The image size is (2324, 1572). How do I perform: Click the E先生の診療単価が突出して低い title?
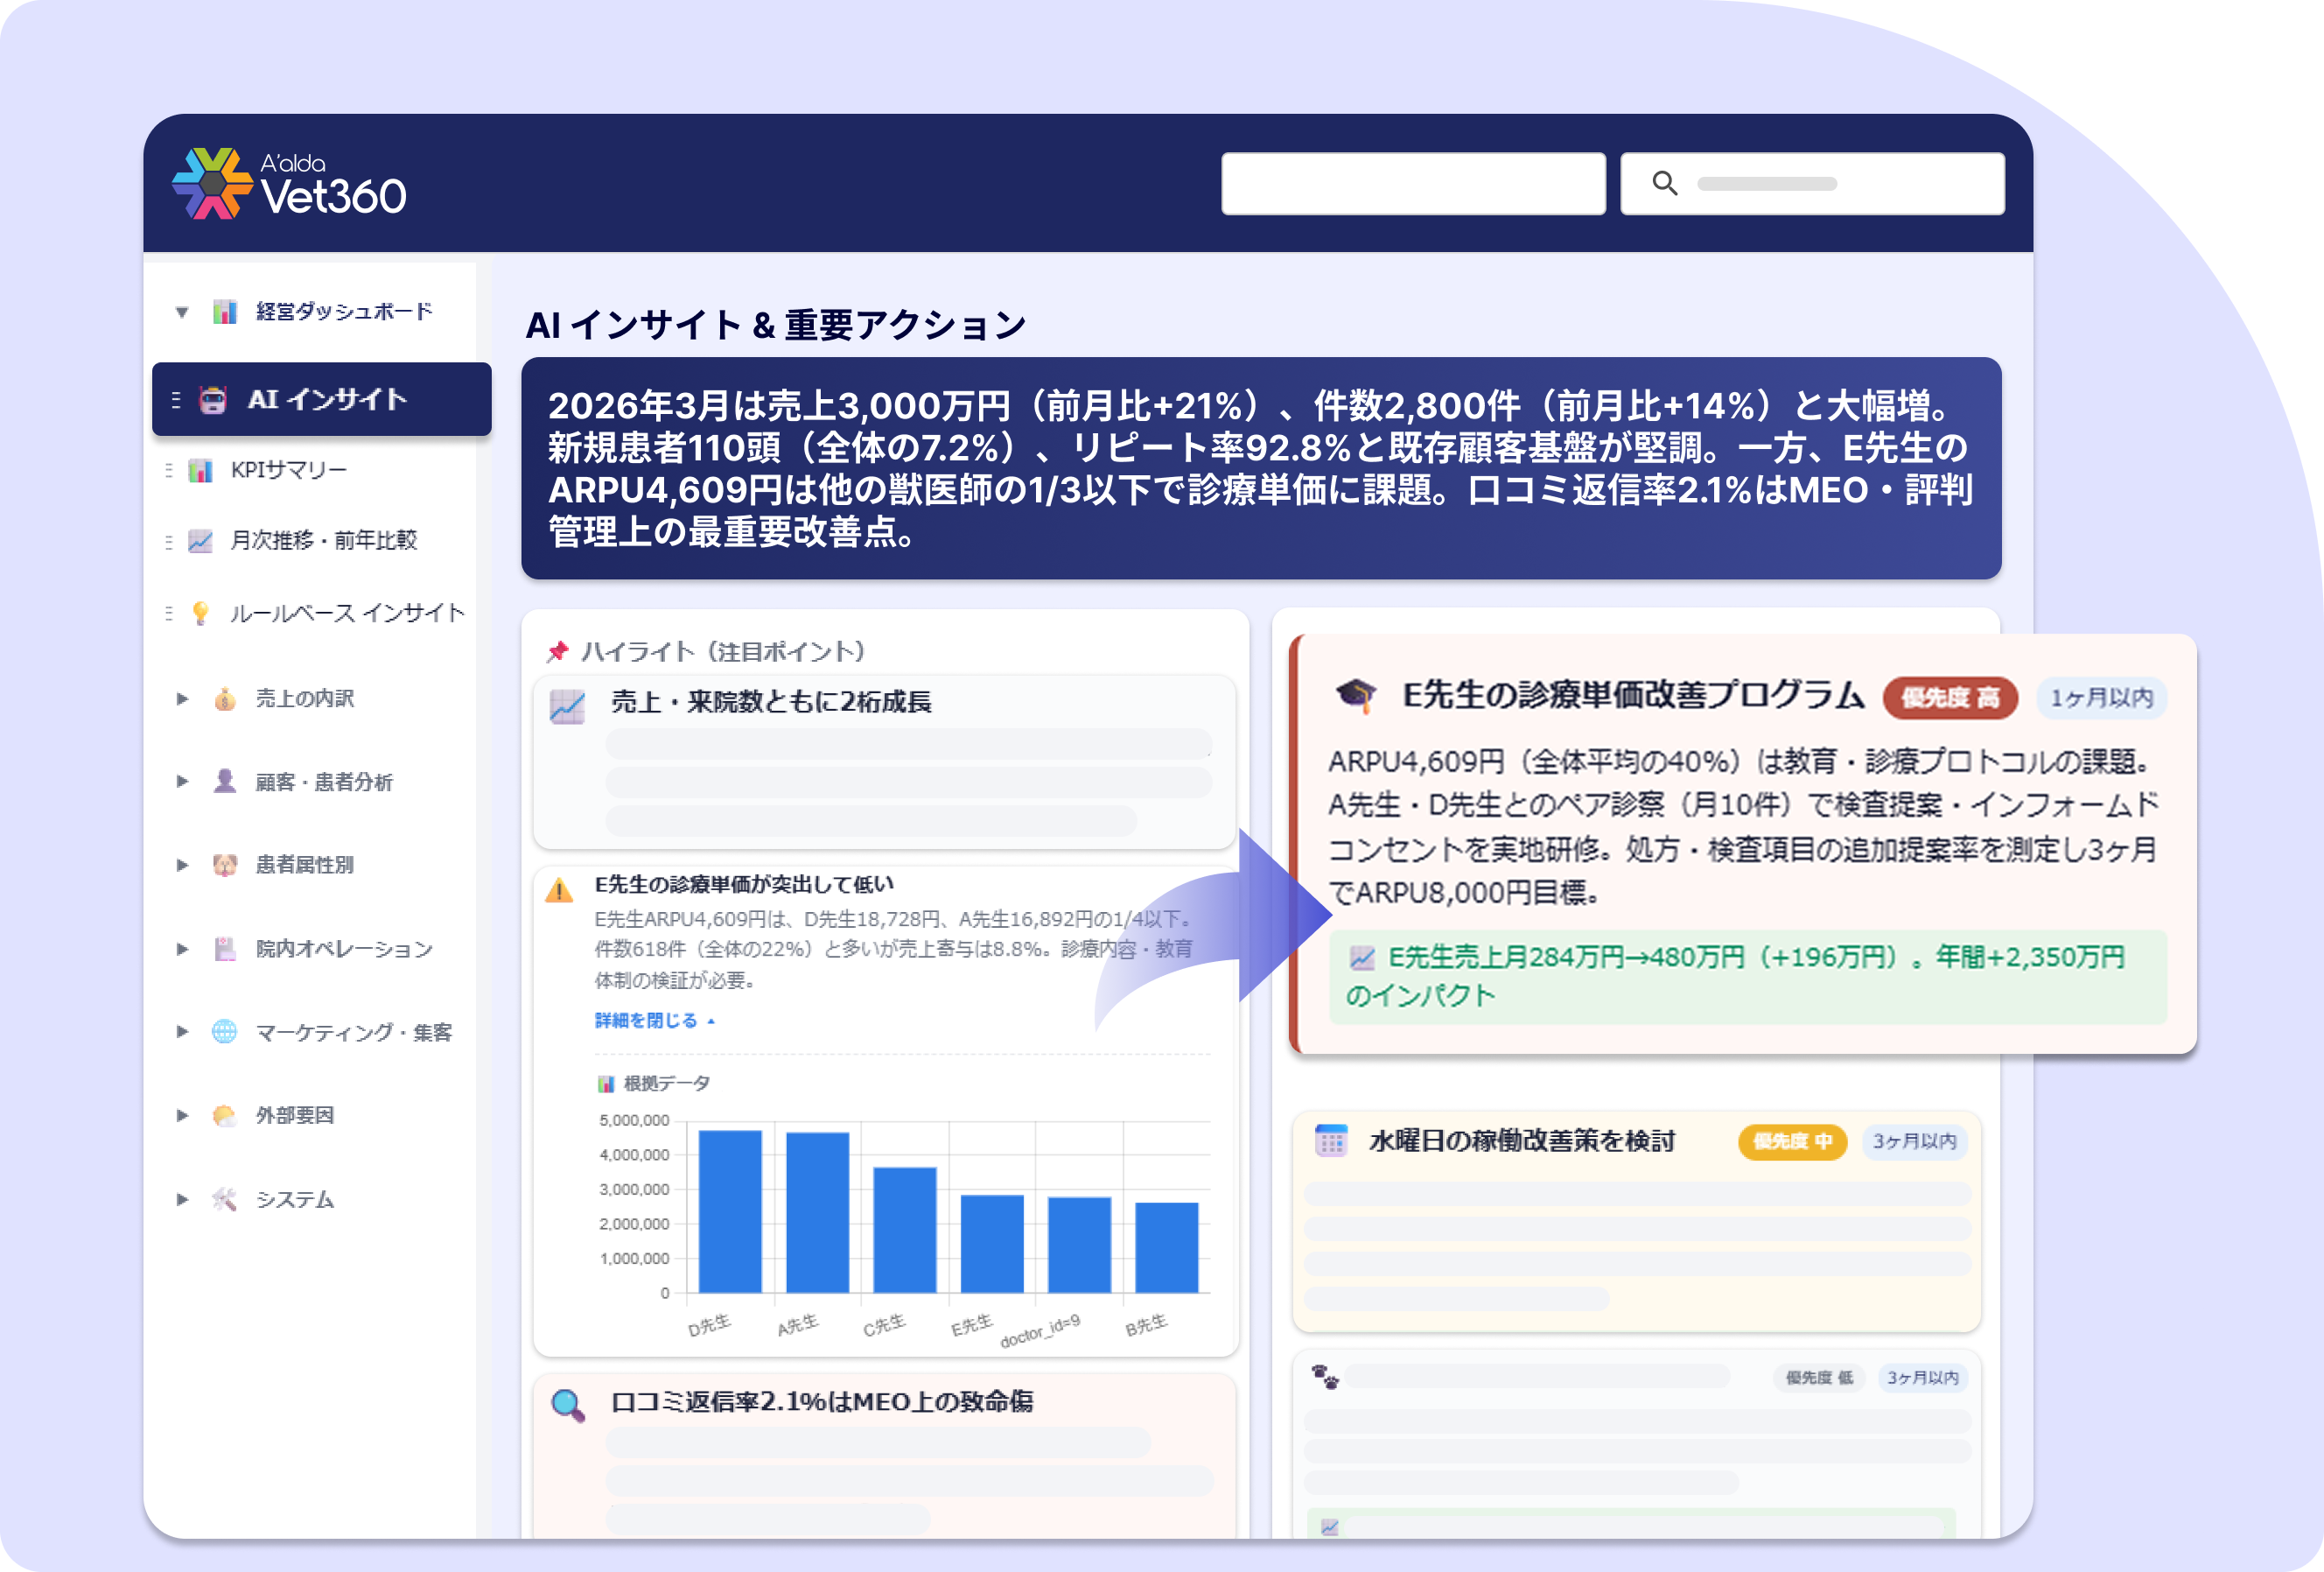tap(744, 884)
